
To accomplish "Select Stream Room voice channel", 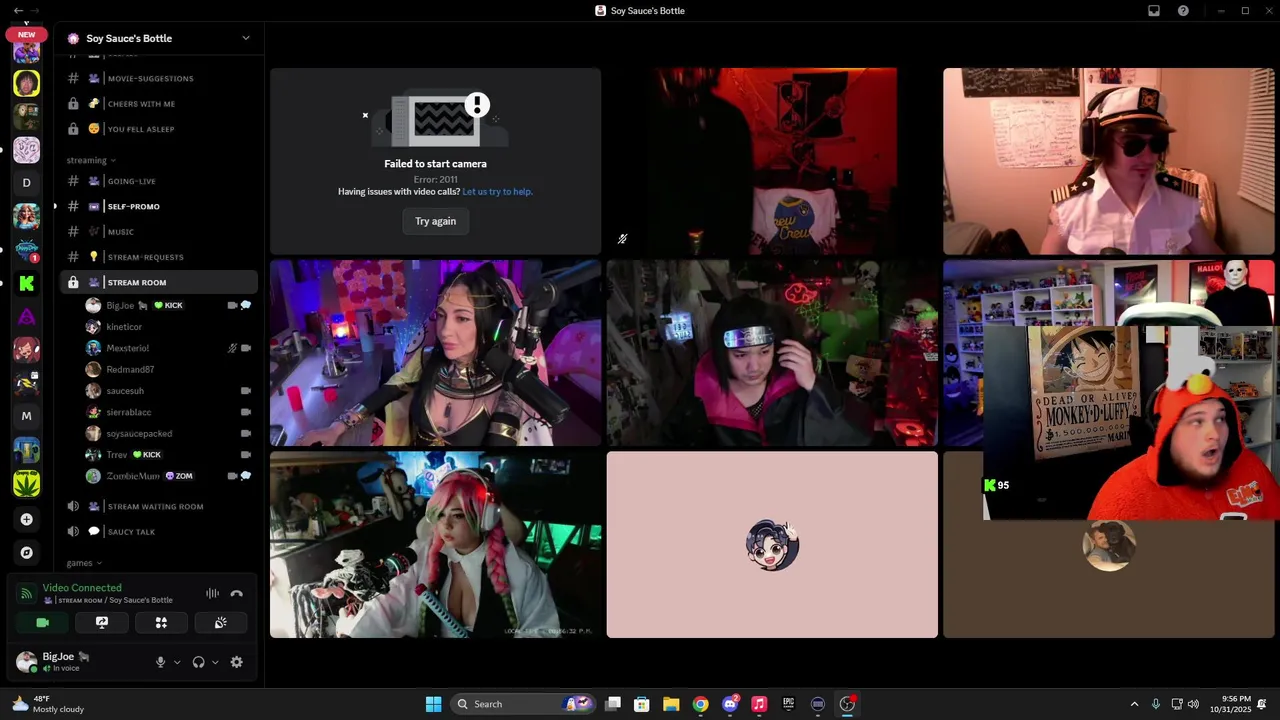I will click(159, 282).
